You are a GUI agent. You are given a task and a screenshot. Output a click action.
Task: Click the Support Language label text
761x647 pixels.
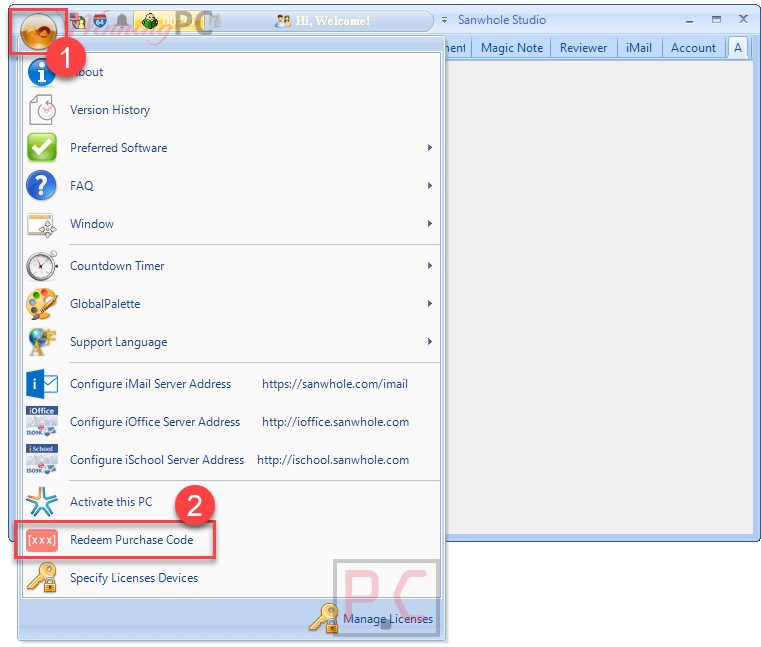[x=118, y=342]
